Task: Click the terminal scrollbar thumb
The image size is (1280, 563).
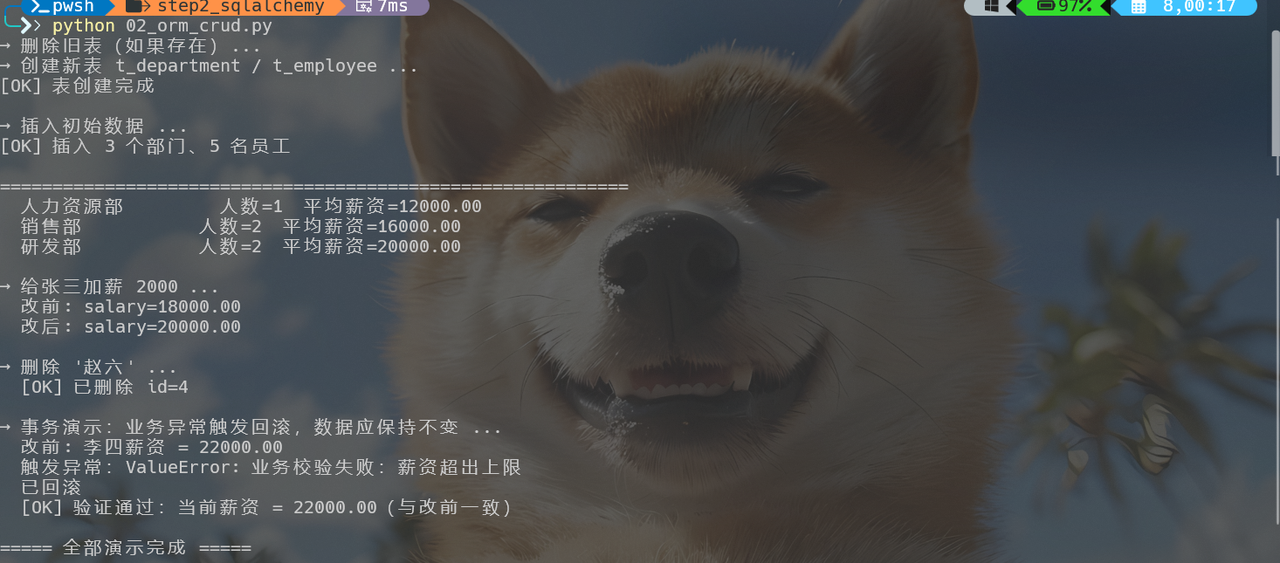Action: click(x=1275, y=92)
